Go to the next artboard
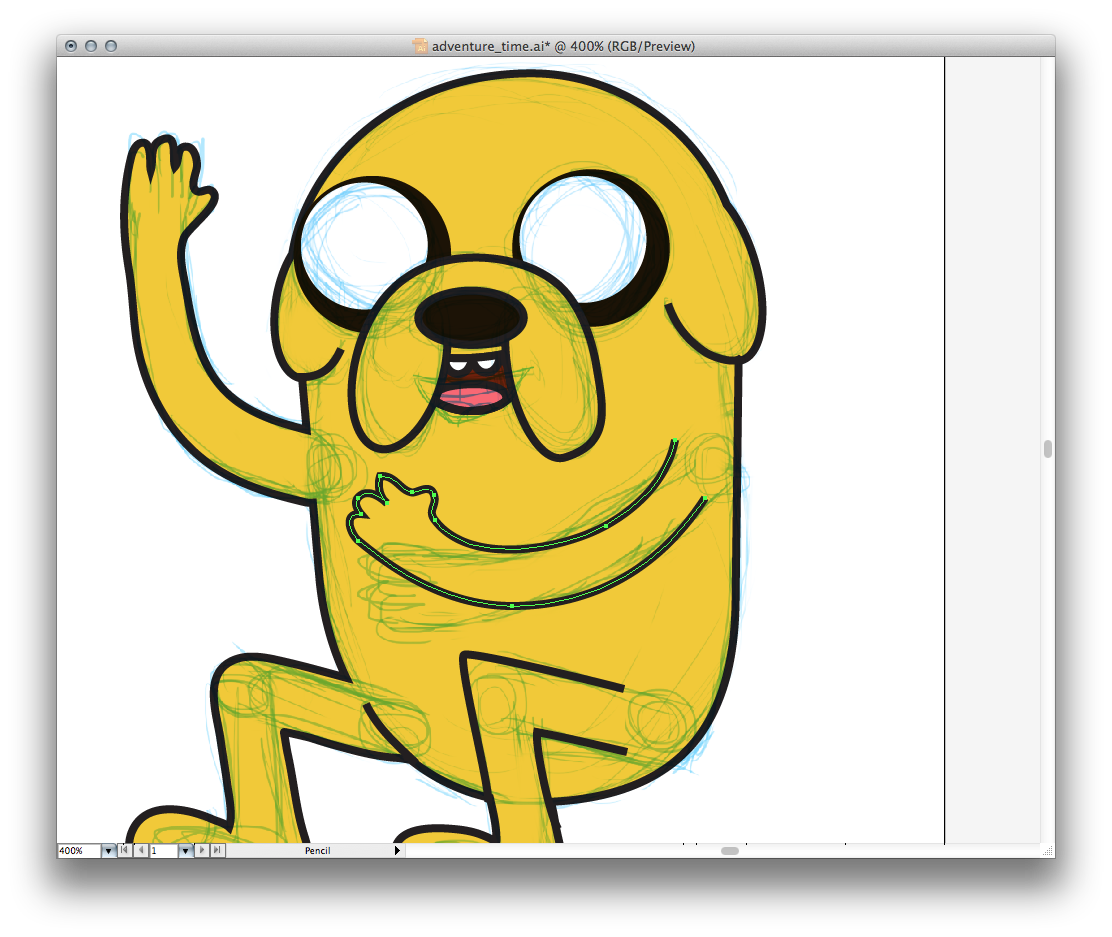Image resolution: width=1112 pixels, height=937 pixels. pyautogui.click(x=202, y=851)
